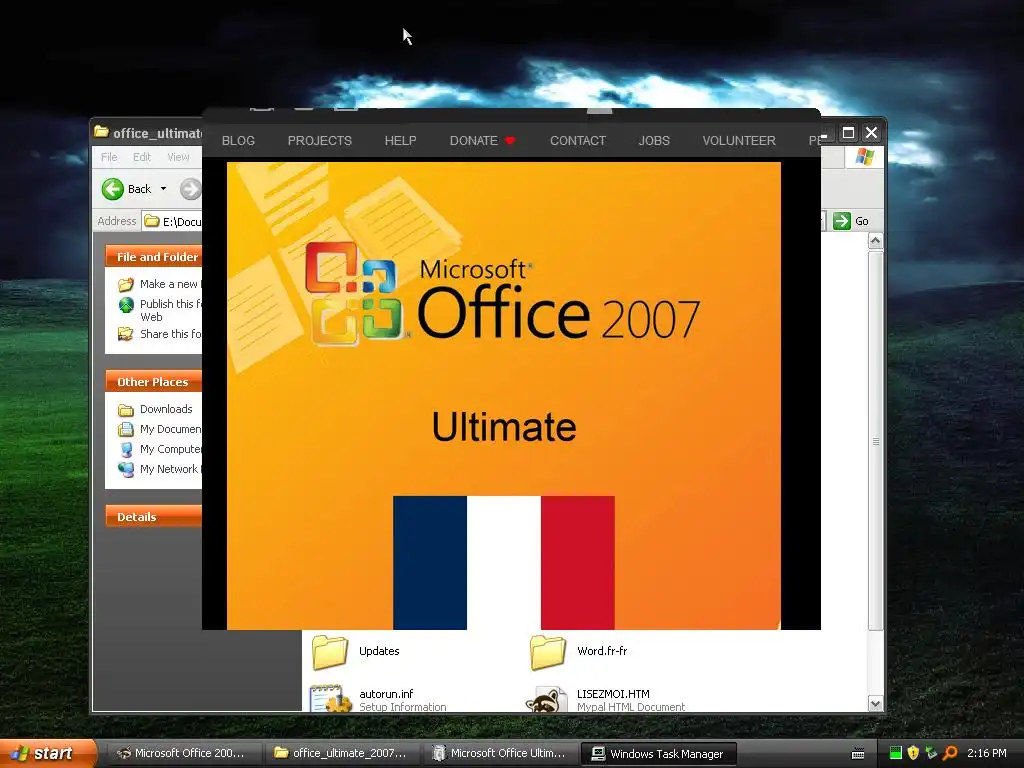Select the Word.fr-fr folder icon
The image size is (1024, 768).
pos(547,651)
